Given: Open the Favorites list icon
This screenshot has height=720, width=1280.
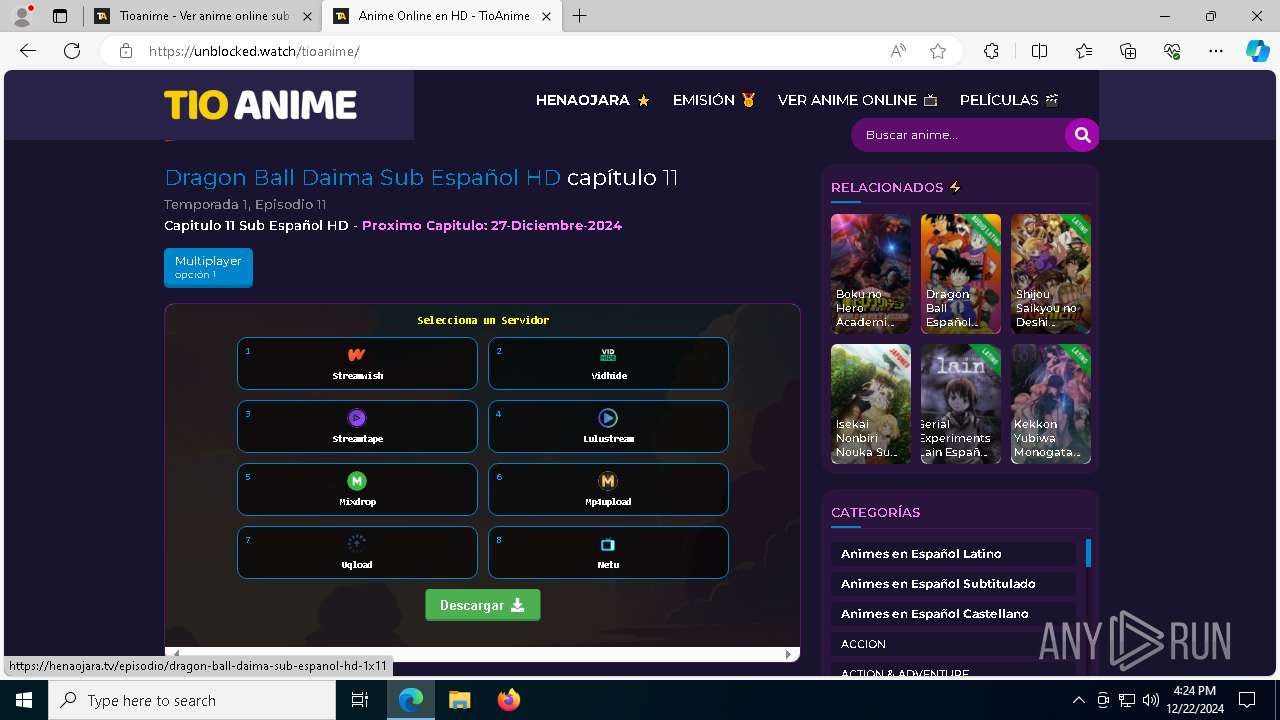Looking at the screenshot, I should click(1084, 51).
